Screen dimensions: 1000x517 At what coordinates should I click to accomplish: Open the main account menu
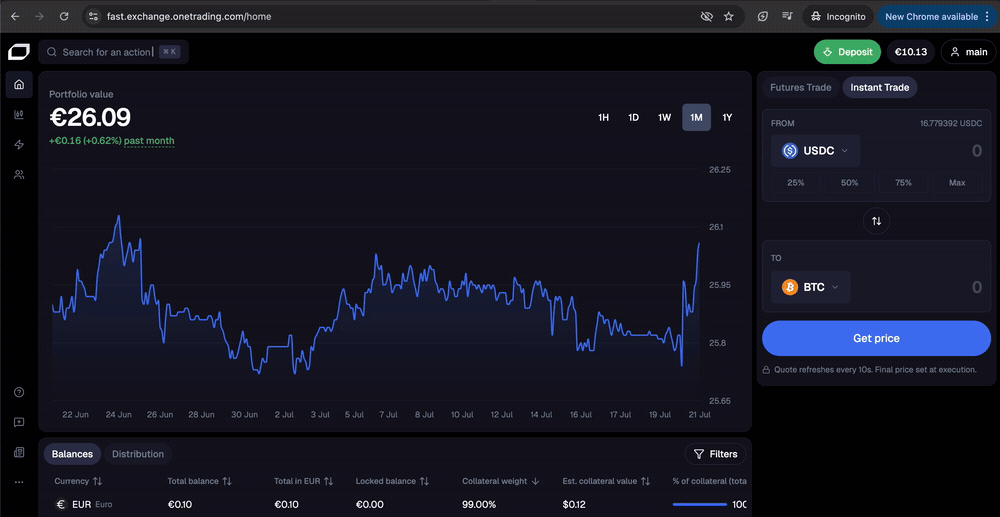[x=968, y=52]
